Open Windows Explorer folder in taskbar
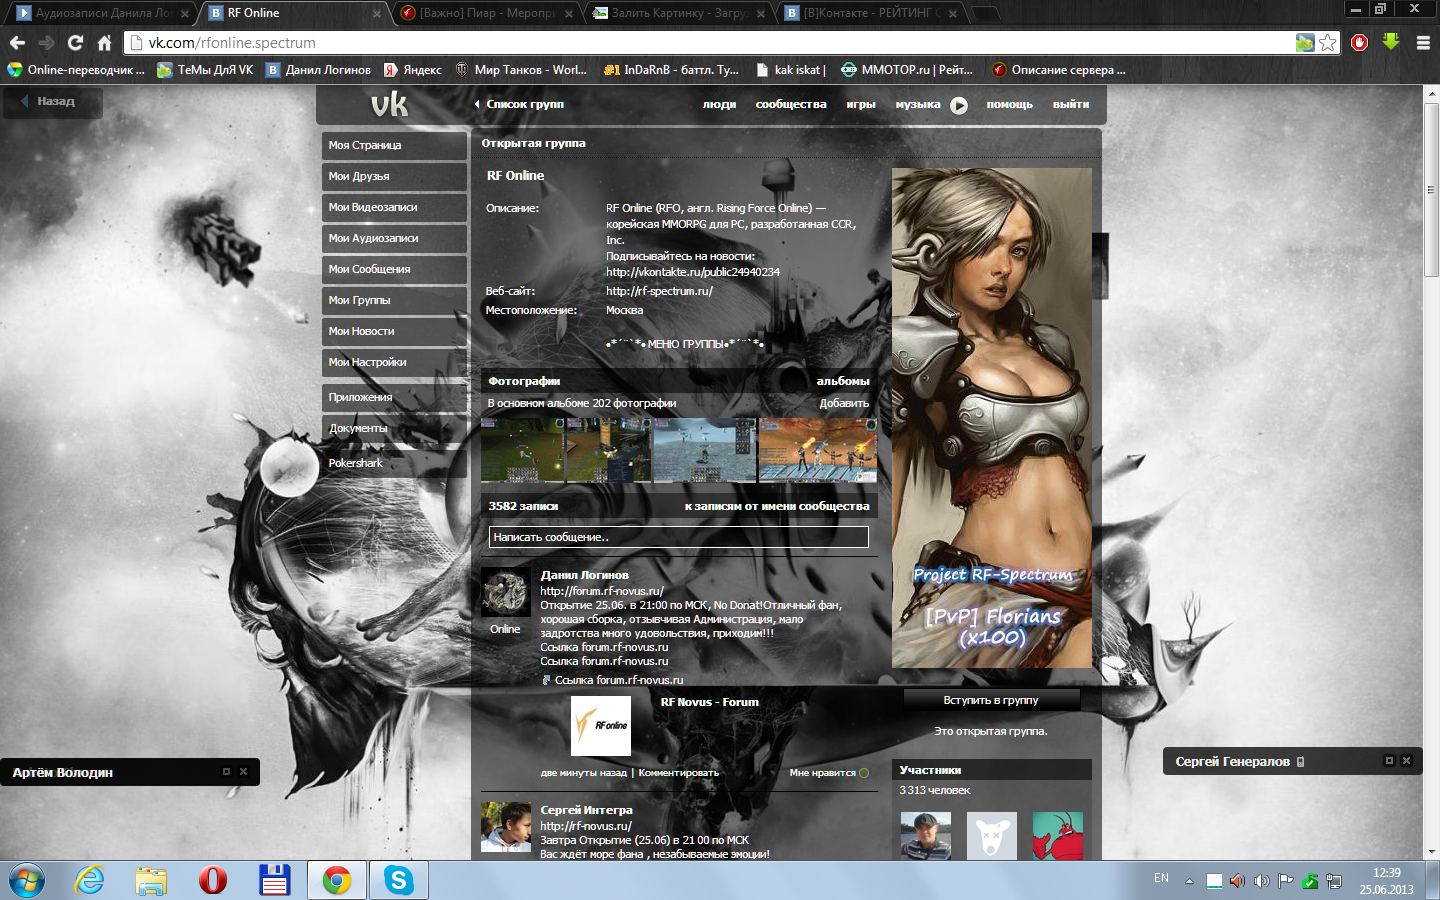 pos(151,881)
